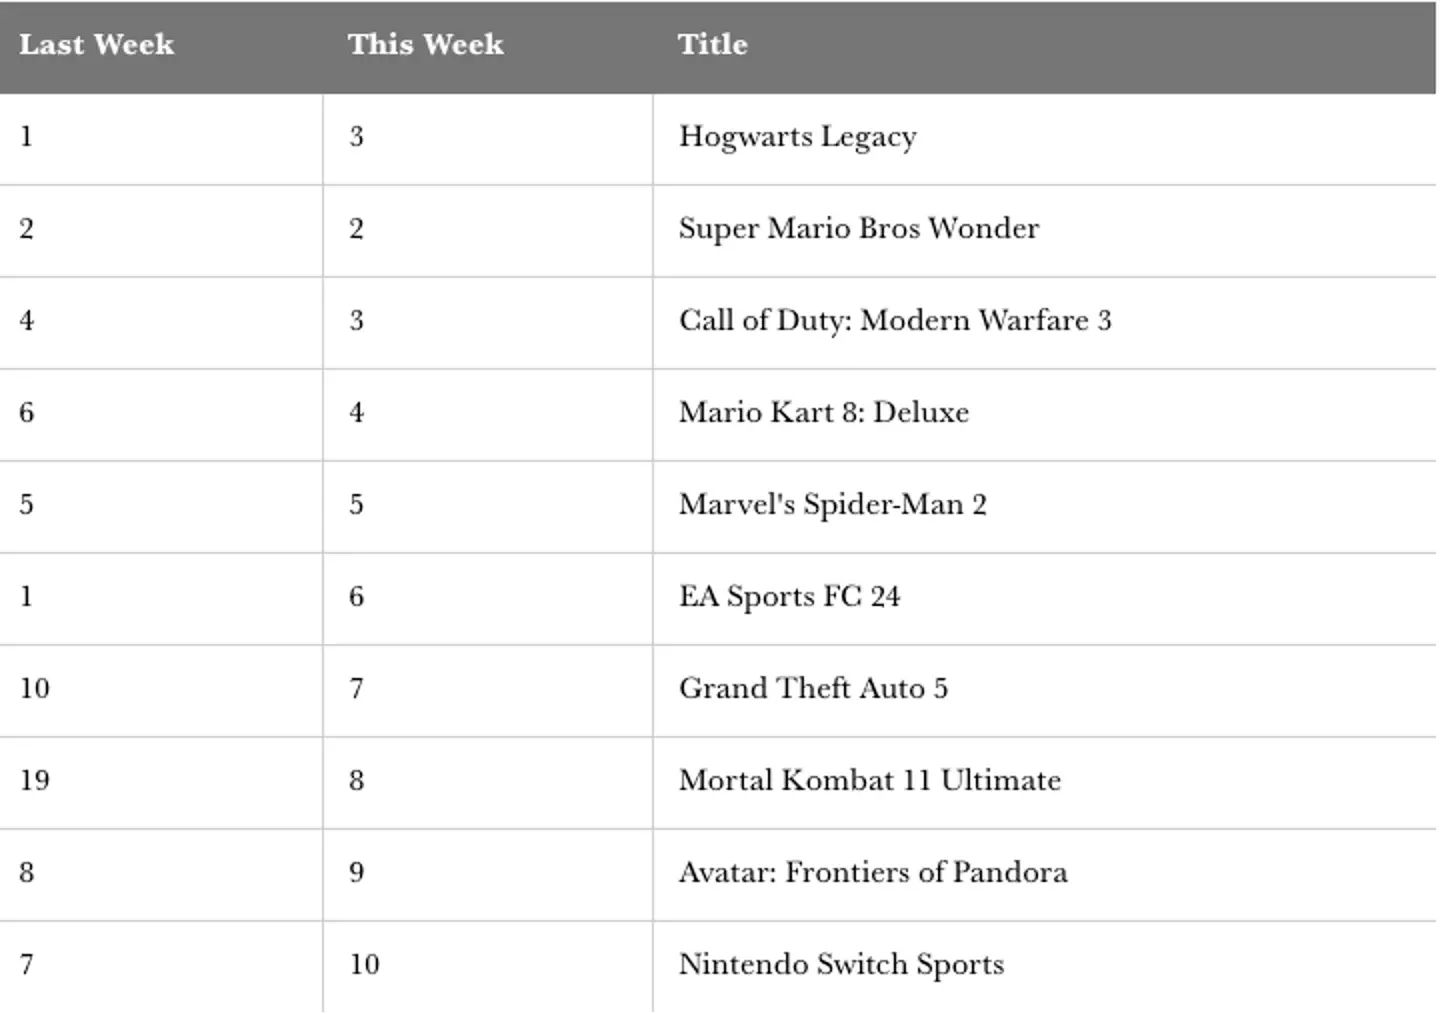Click This Week rank 8 for Mortal Kombat

[356, 781]
